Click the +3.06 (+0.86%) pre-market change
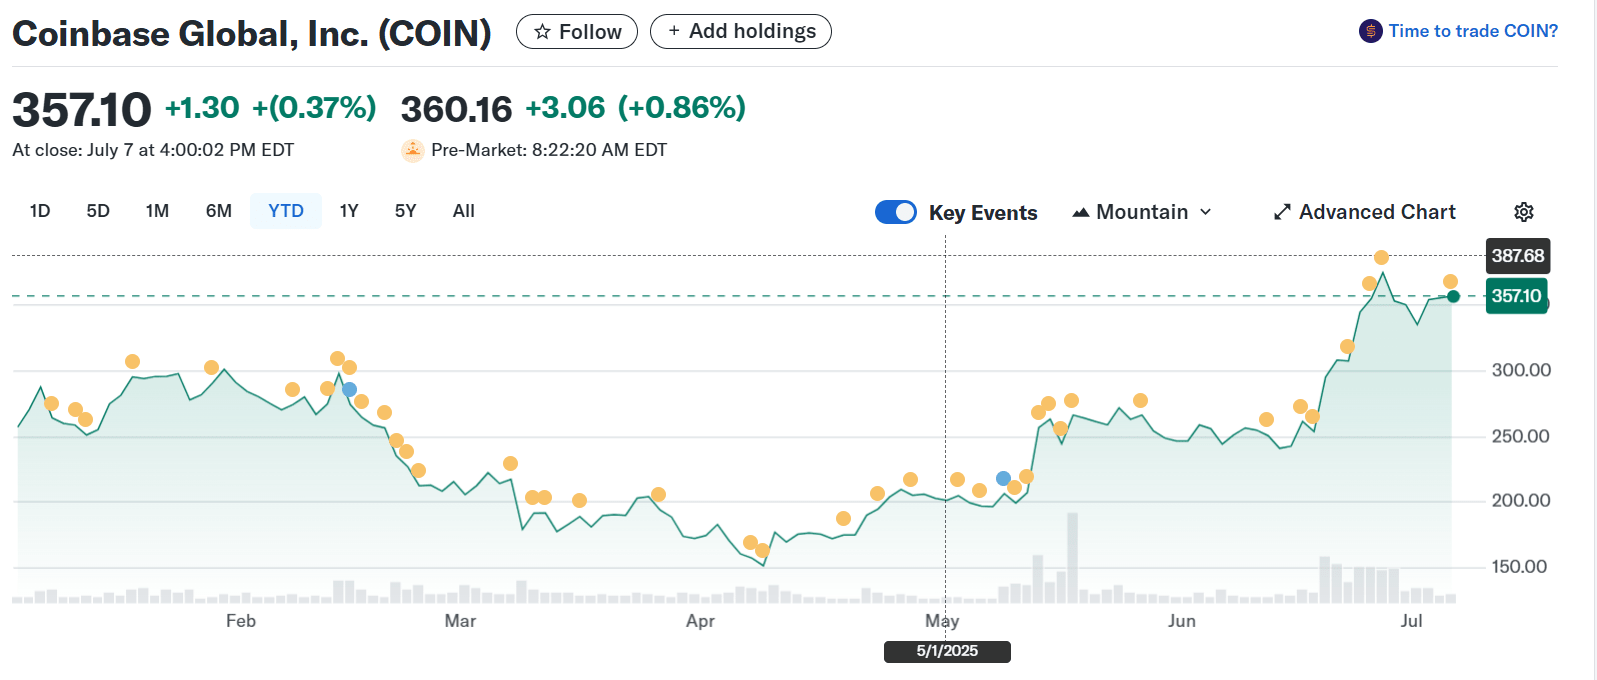This screenshot has width=1597, height=680. pyautogui.click(x=636, y=108)
